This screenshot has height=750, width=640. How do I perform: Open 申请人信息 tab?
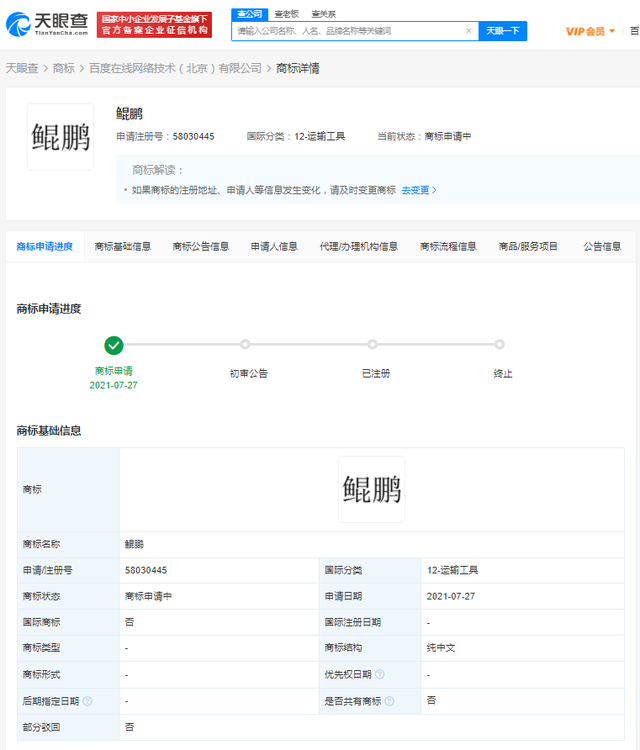(x=274, y=246)
